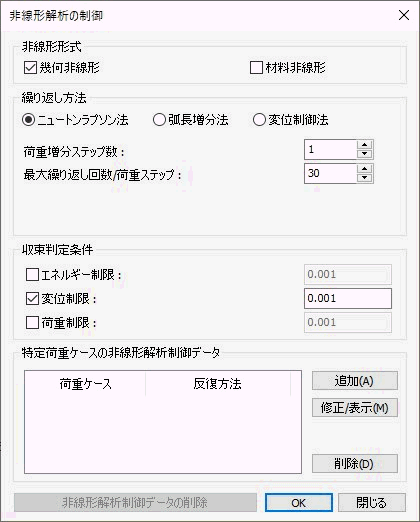Click the 変位制限 tolerance input field
This screenshot has height=522, width=420.
click(348, 298)
